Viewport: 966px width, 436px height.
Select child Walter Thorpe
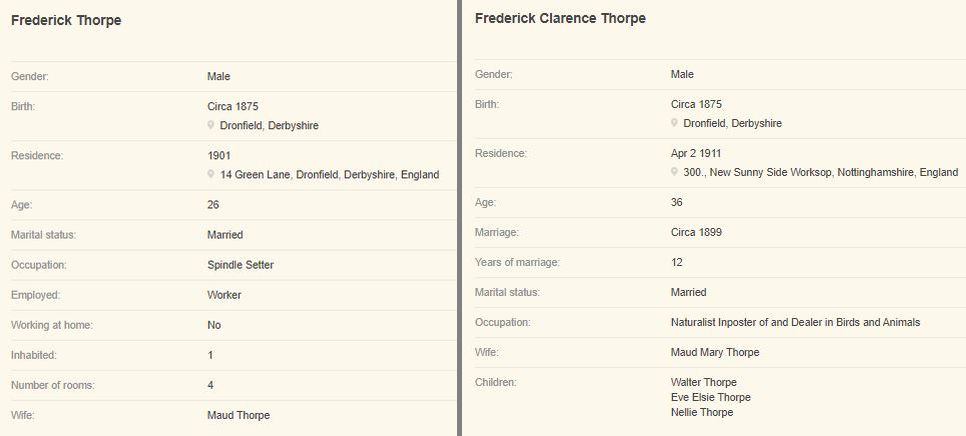click(x=704, y=382)
